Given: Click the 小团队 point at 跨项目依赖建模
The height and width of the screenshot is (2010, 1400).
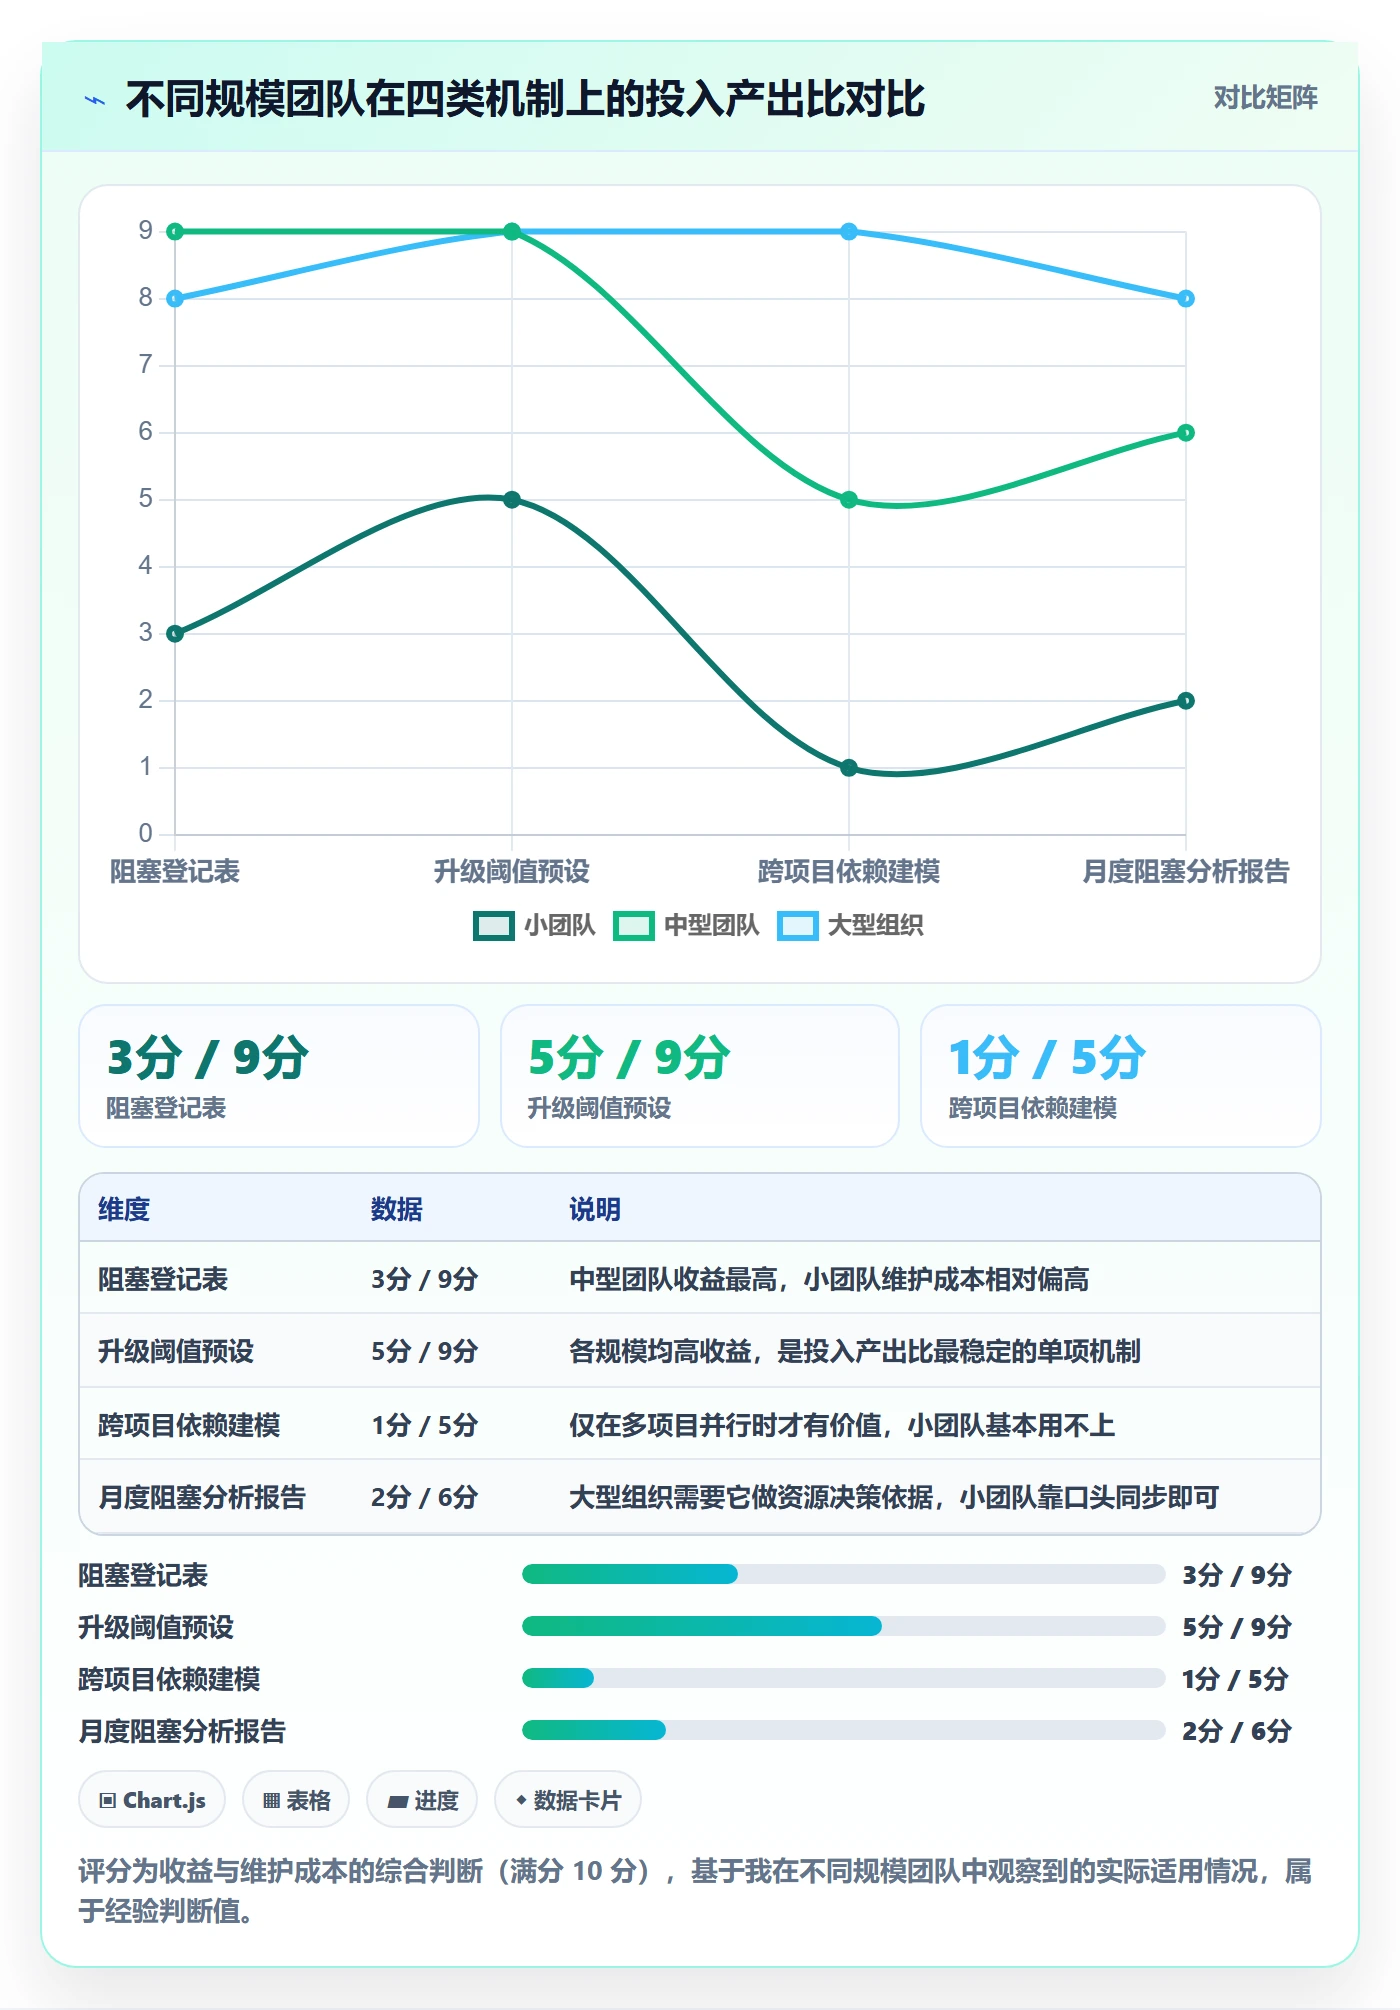Looking at the screenshot, I should 849,768.
